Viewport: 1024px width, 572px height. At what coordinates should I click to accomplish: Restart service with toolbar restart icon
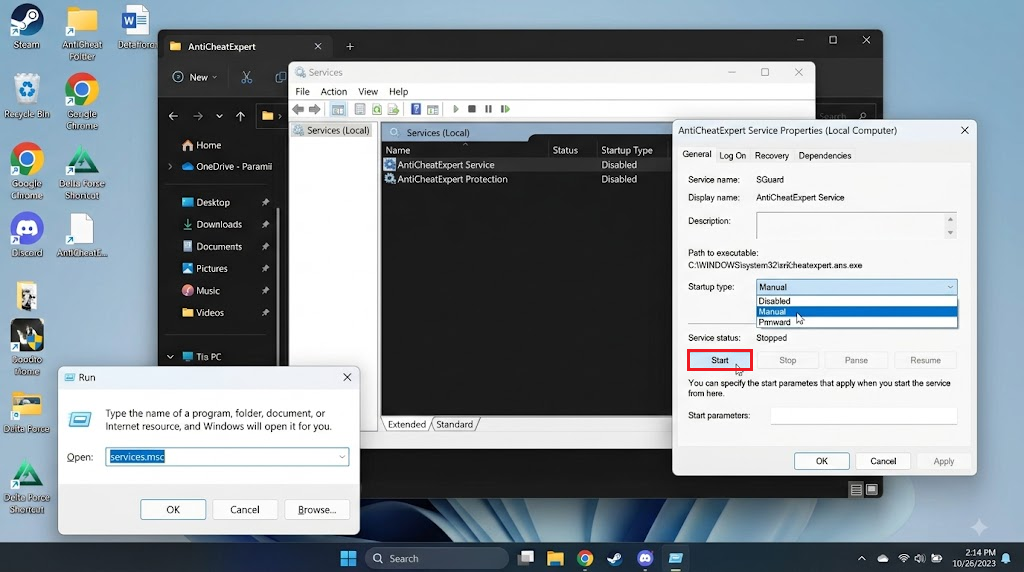(x=505, y=109)
